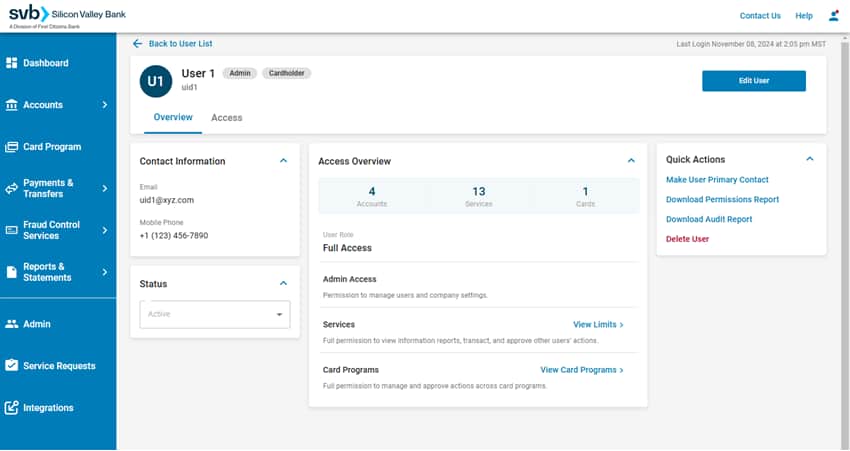Open Service Requests in the sidebar

tap(58, 366)
